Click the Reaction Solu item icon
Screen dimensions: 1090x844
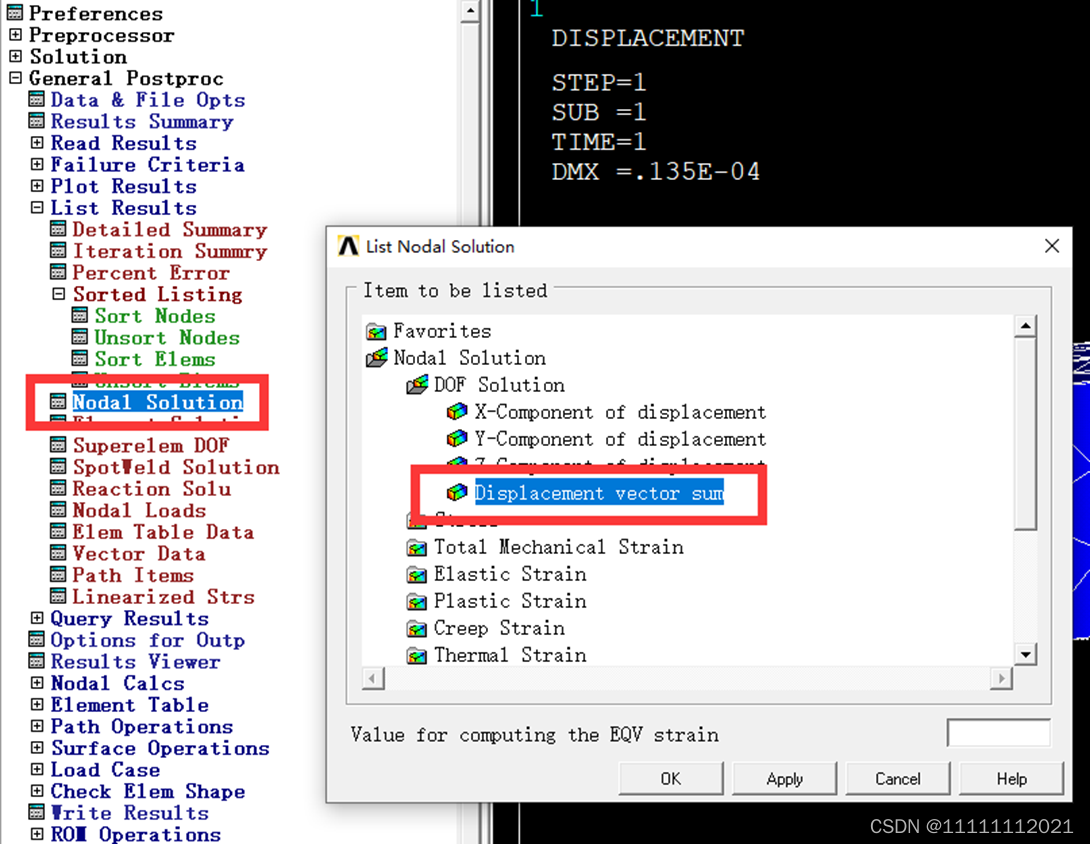click(59, 489)
